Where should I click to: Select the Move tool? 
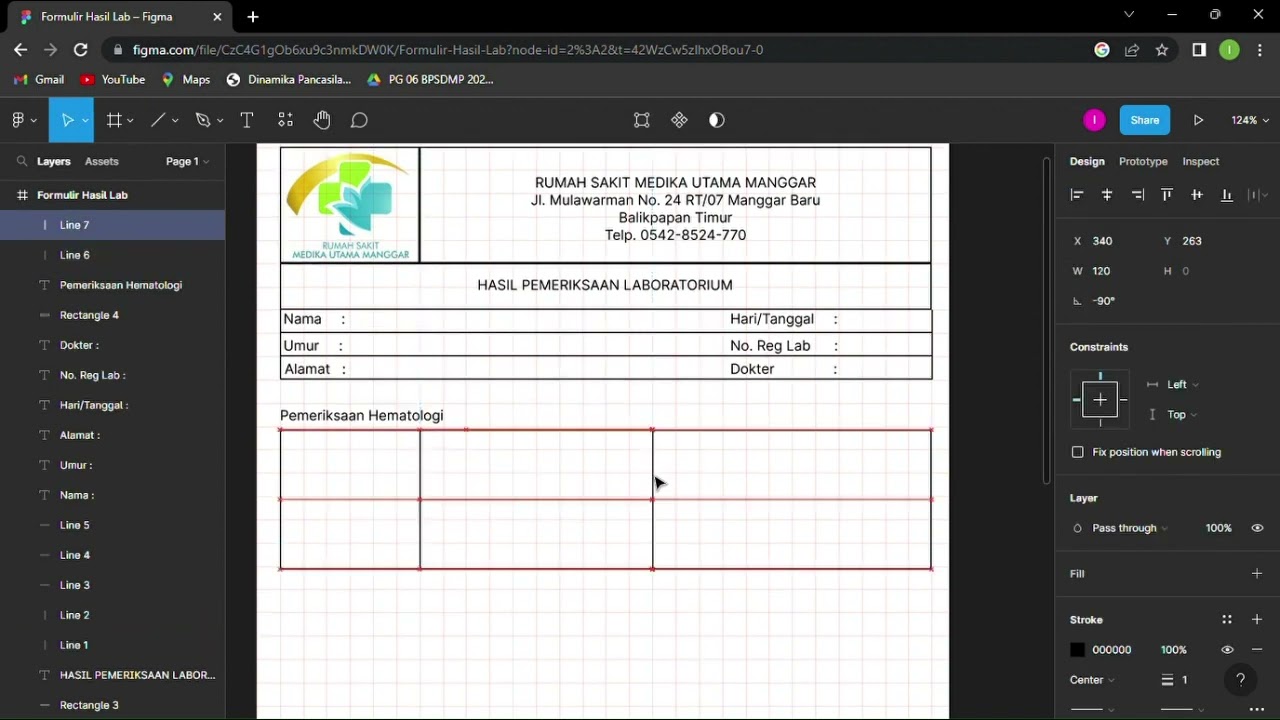point(67,120)
